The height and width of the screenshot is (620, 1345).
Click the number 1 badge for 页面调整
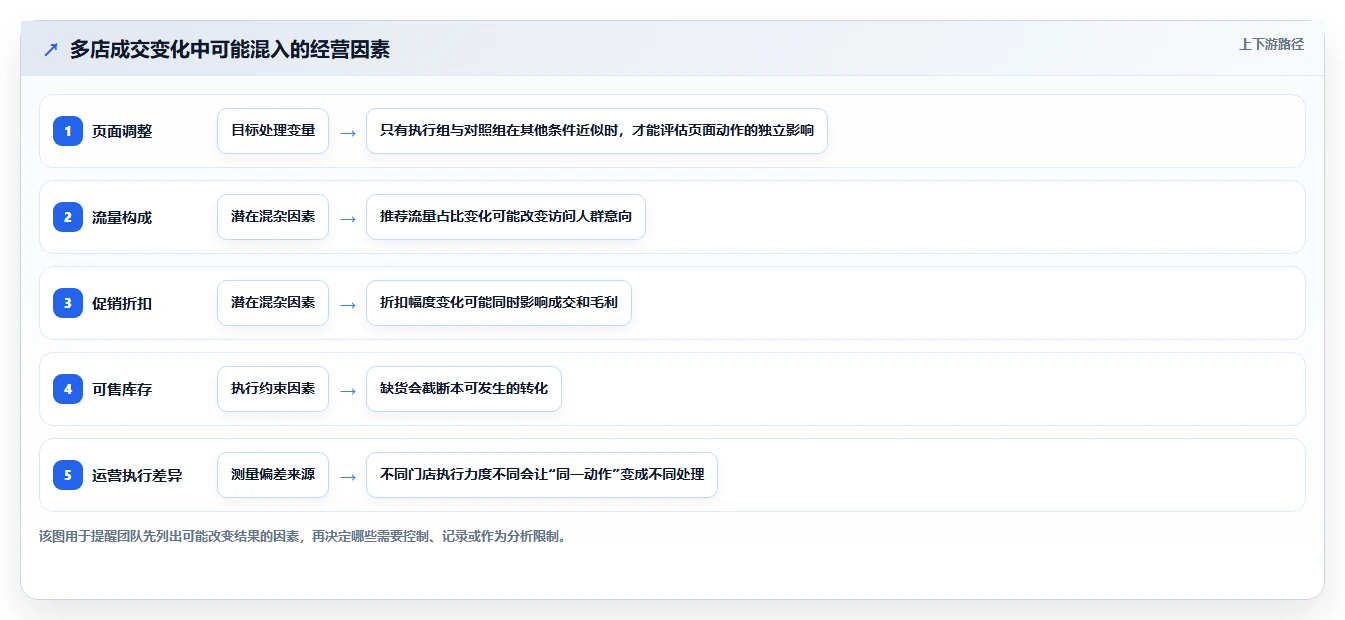(68, 131)
